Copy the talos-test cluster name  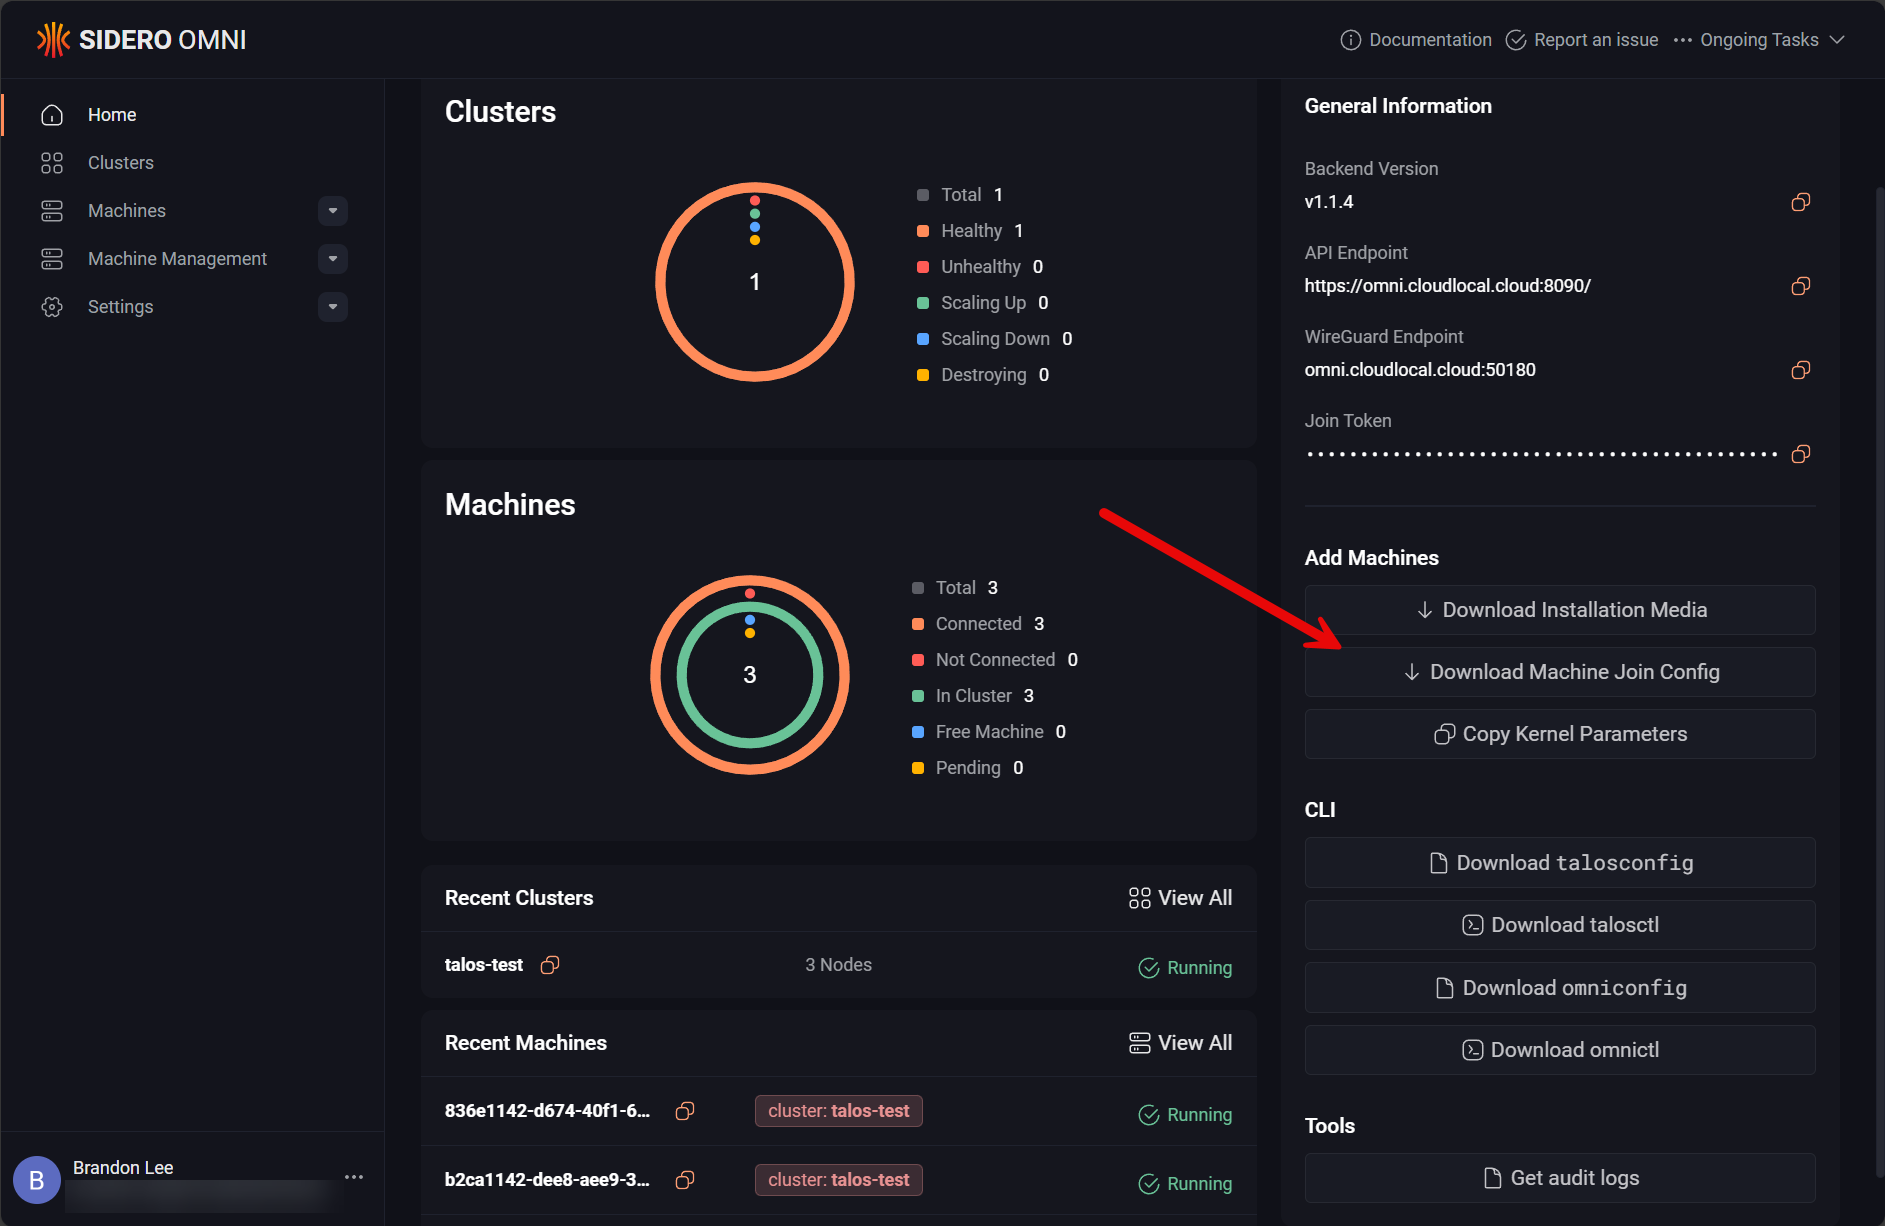pos(549,965)
